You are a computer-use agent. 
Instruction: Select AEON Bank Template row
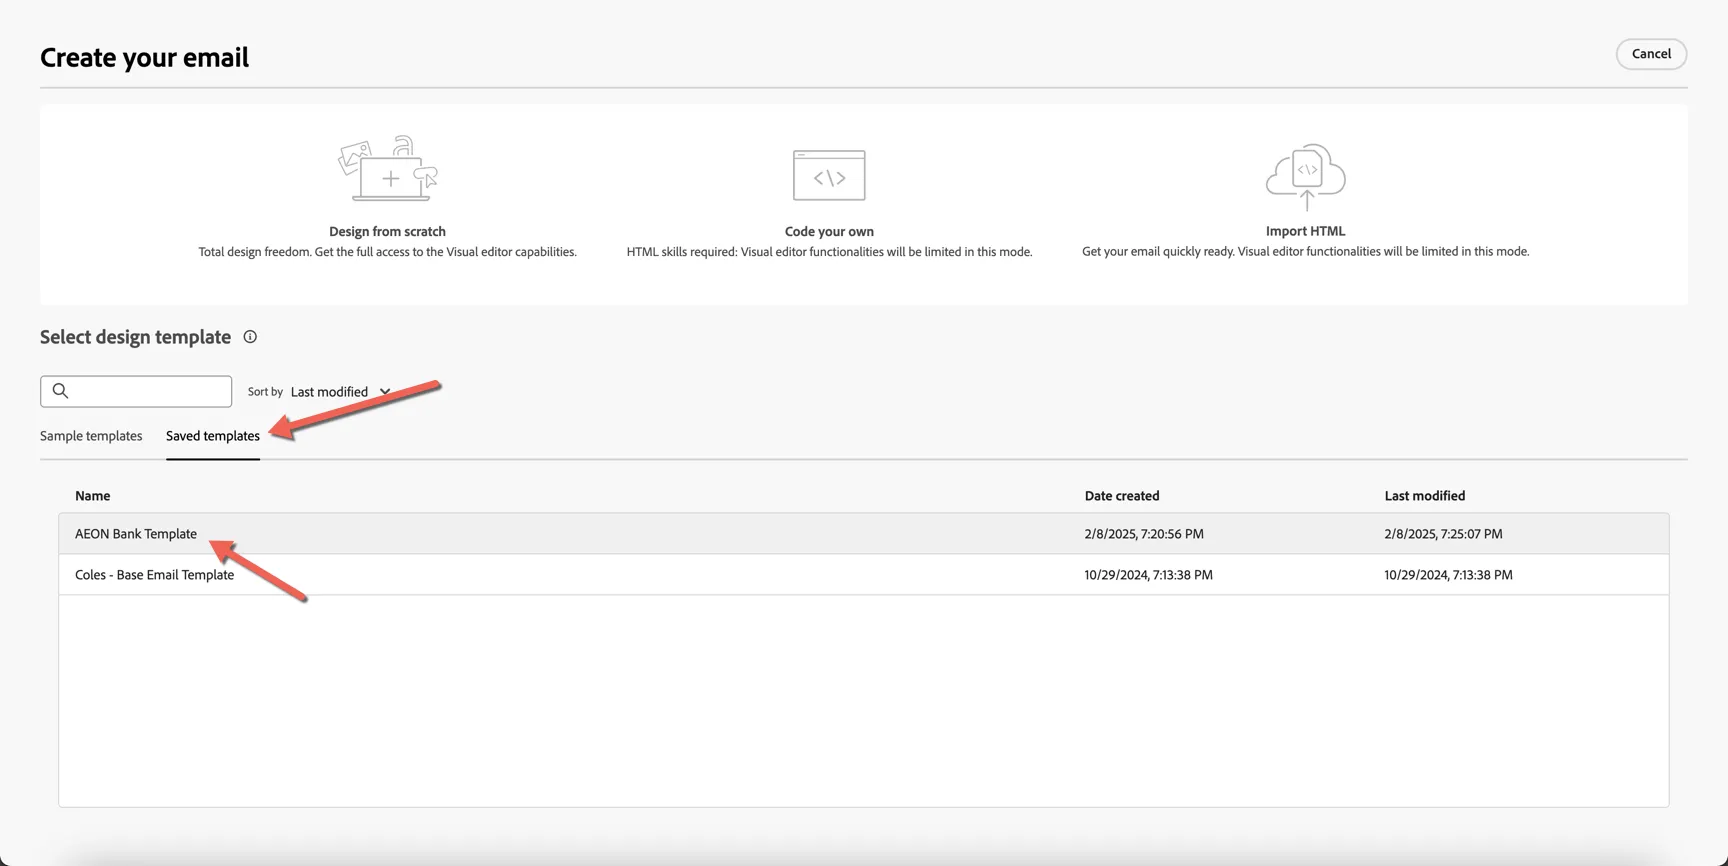click(864, 534)
